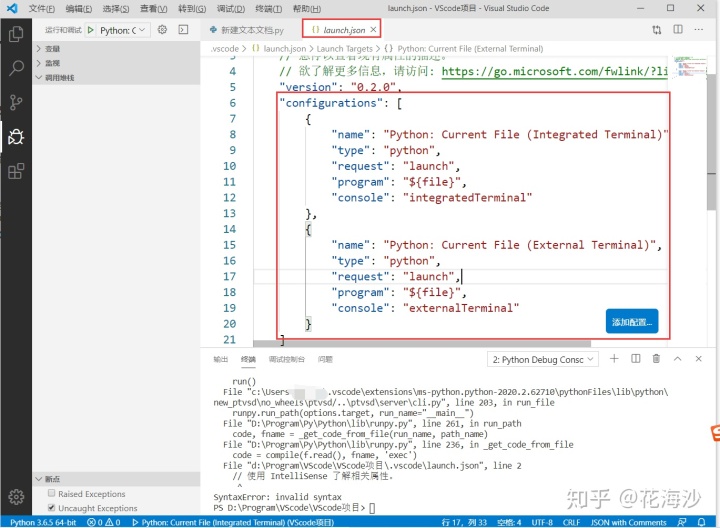Toggle Raised Exceptions breakpoint checkbox
720x528 pixels.
click(51, 493)
